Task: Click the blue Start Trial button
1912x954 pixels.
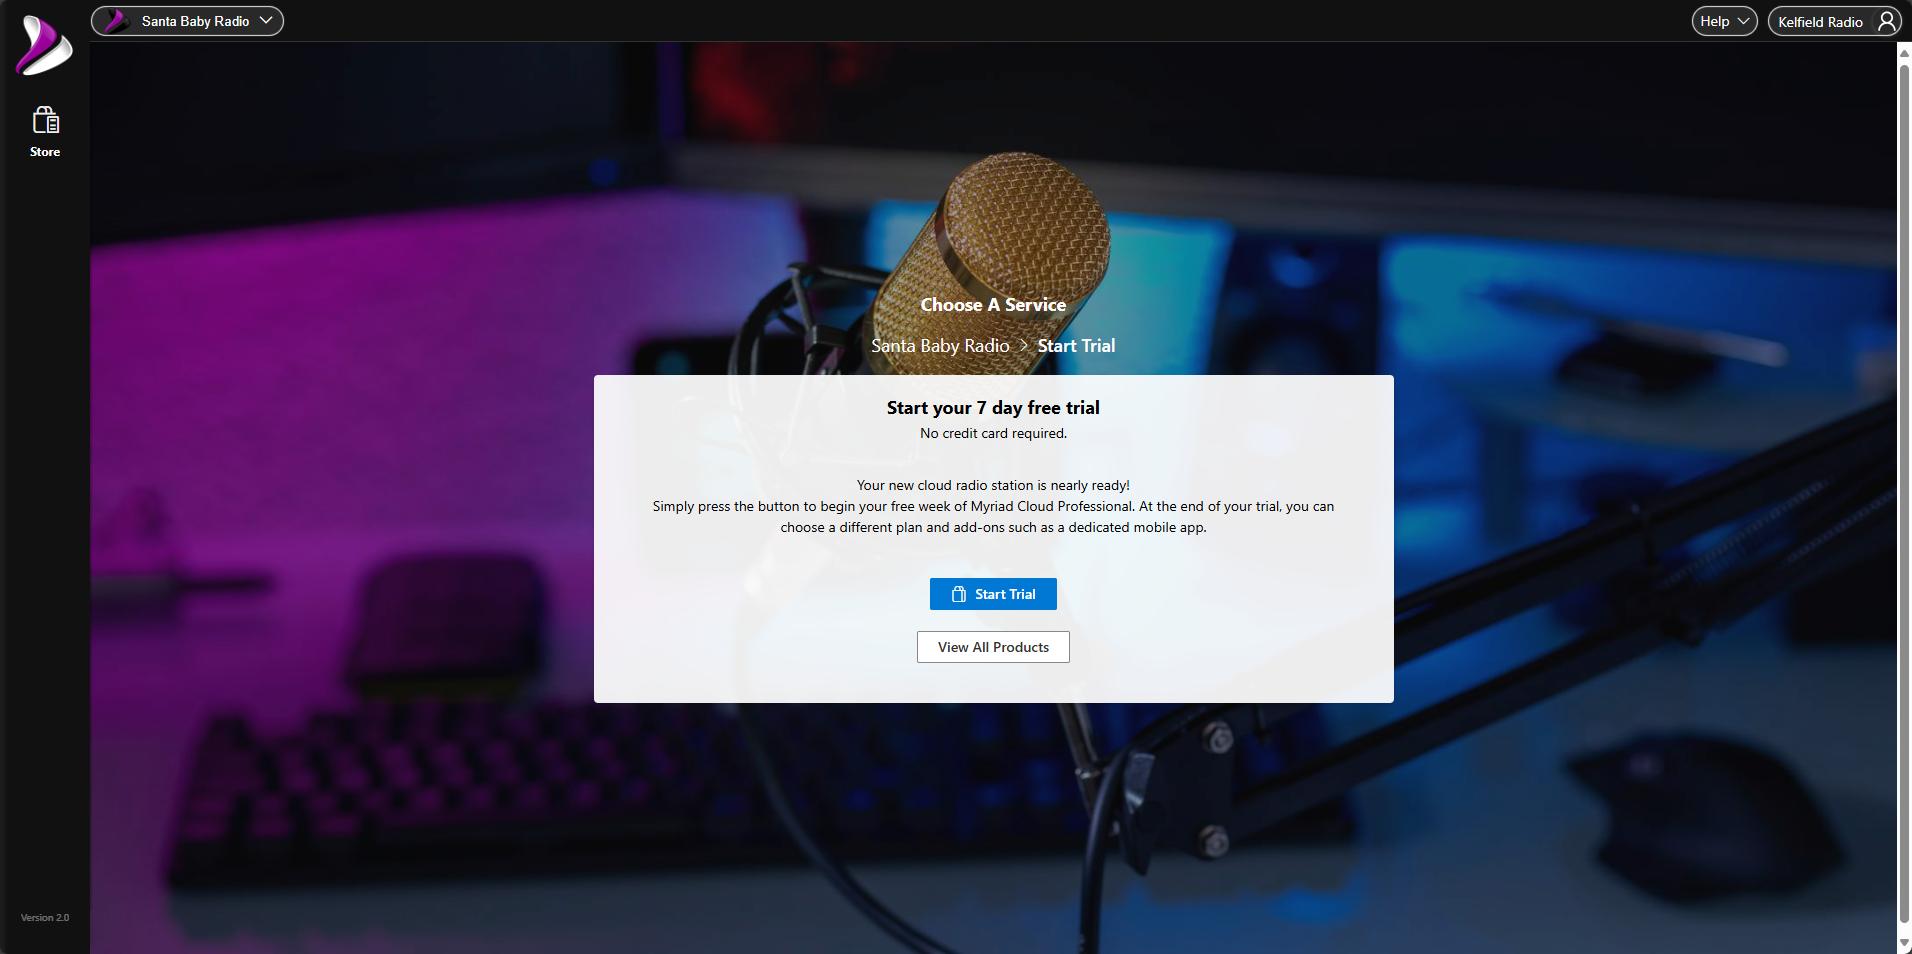Action: click(x=993, y=594)
